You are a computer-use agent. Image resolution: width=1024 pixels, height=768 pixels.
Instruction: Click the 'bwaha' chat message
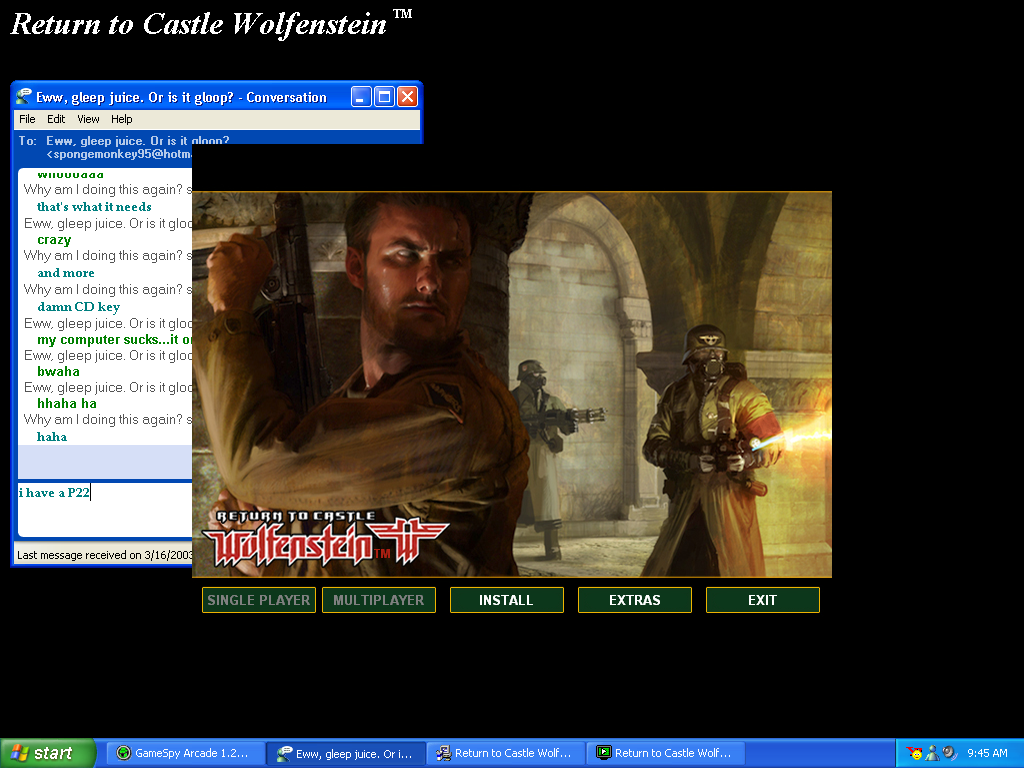pyautogui.click(x=58, y=371)
